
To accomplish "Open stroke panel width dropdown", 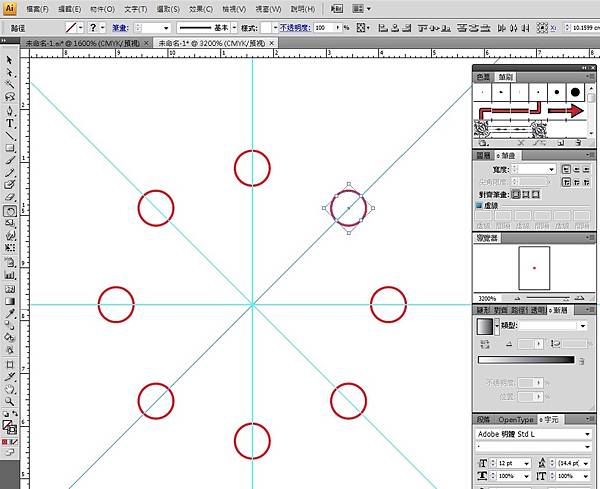I will (x=551, y=169).
